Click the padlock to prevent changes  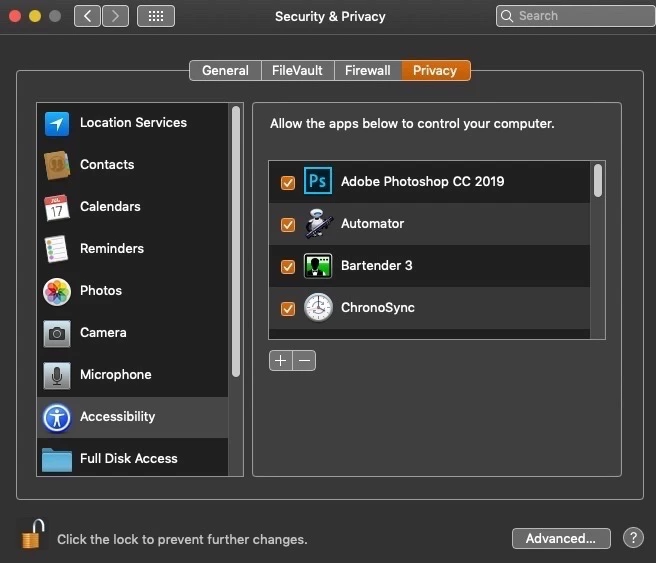(33, 534)
